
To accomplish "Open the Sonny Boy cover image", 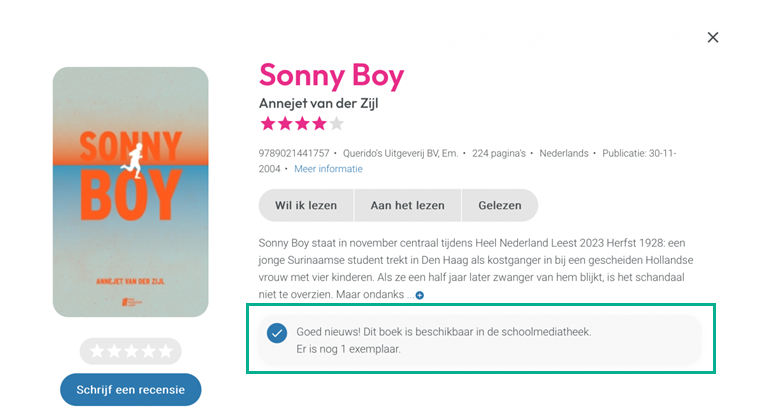I will (x=130, y=191).
